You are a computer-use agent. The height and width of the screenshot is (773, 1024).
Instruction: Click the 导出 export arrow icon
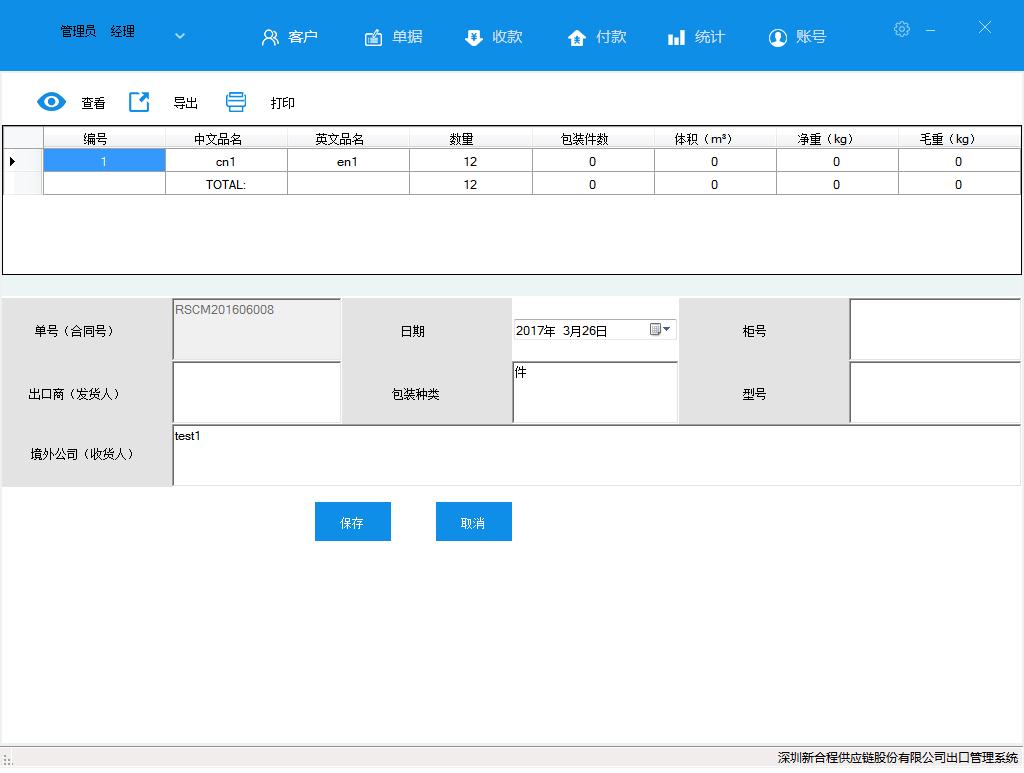click(139, 102)
